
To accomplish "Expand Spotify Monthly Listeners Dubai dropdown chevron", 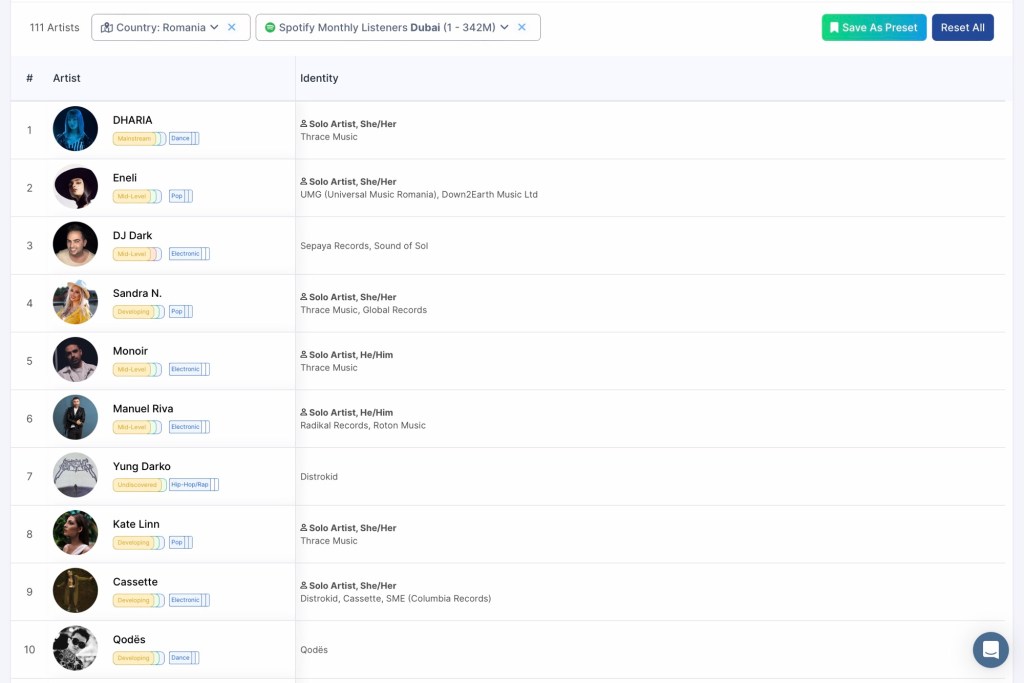I will click(x=504, y=28).
